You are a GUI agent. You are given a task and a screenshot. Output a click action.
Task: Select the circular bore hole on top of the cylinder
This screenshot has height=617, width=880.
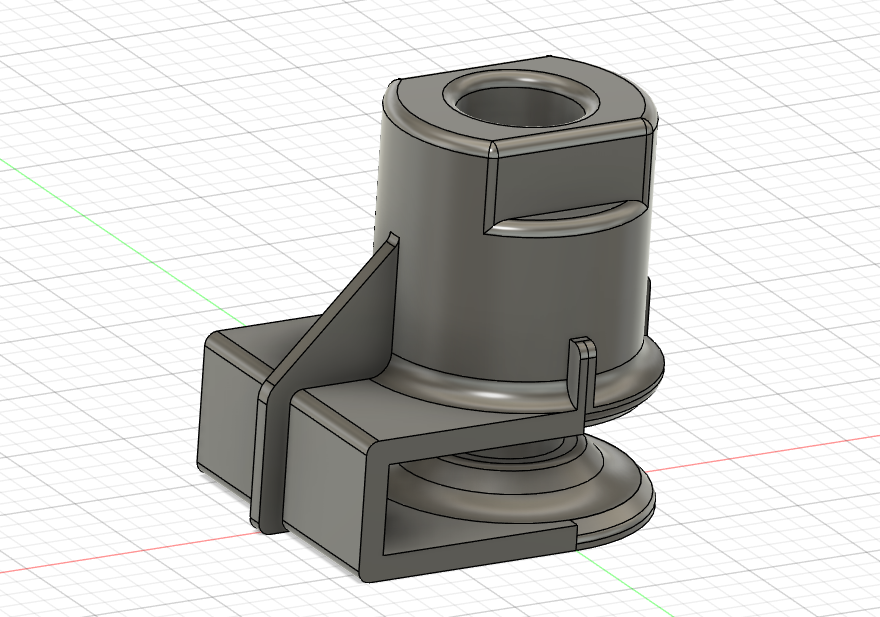click(x=519, y=109)
